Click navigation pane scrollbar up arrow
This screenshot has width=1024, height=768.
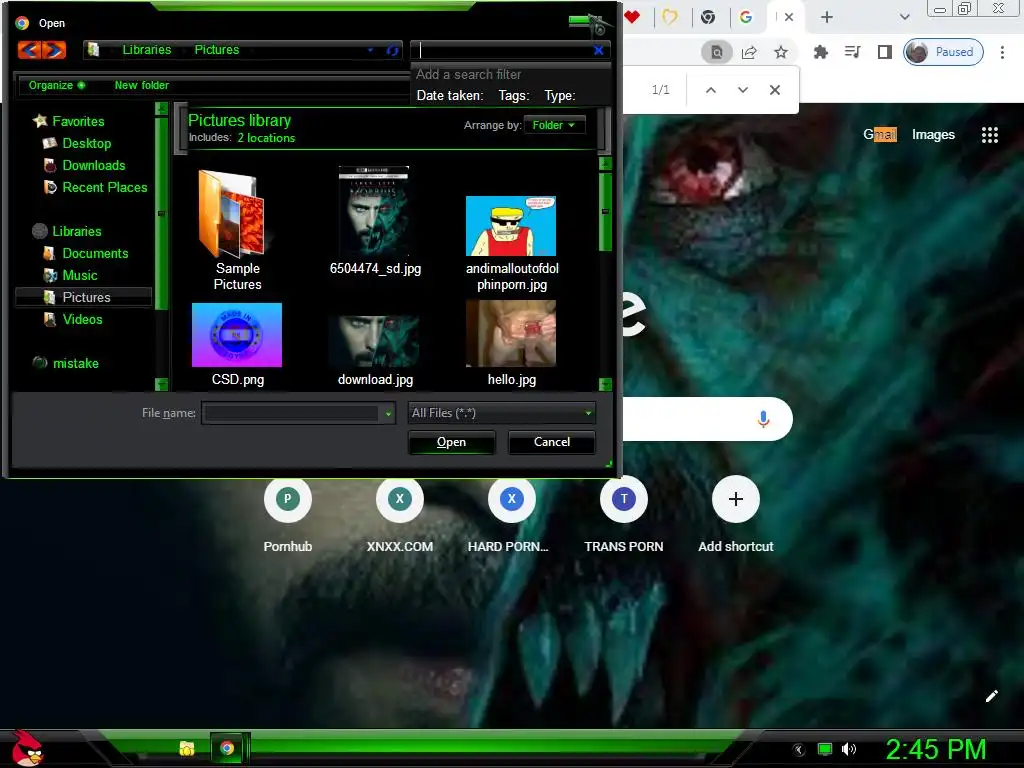[161, 108]
